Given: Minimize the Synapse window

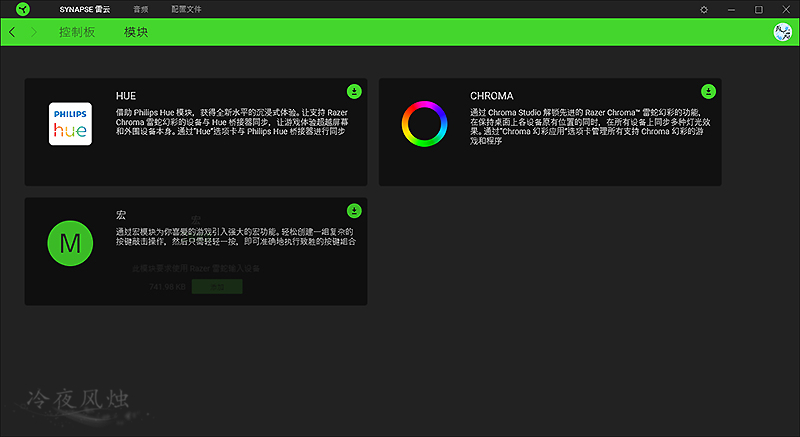Looking at the screenshot, I should point(732,10).
